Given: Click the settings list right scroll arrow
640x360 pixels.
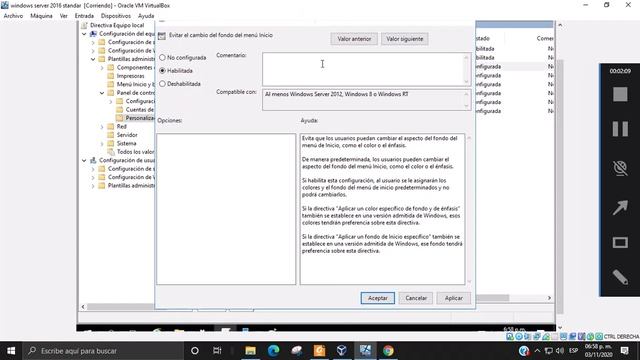Looking at the screenshot, I should 549,298.
